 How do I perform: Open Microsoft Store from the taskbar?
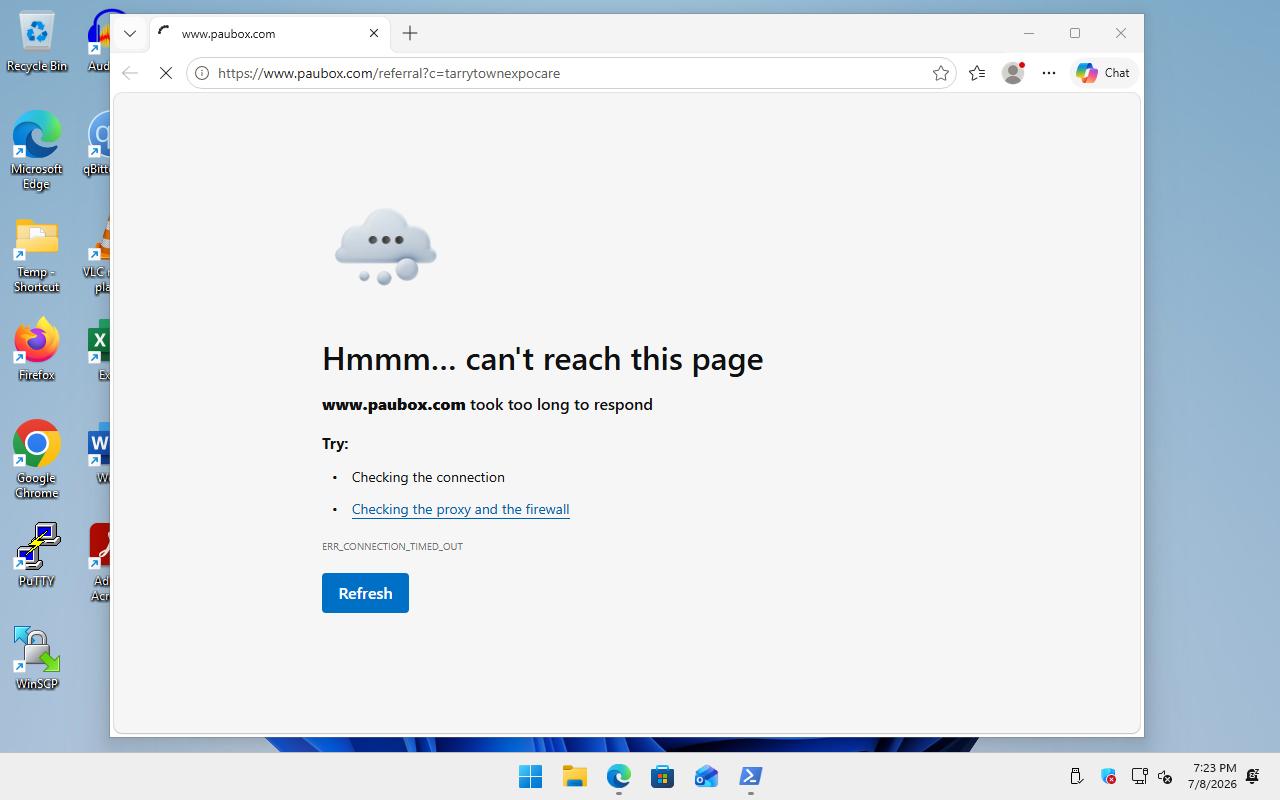pyautogui.click(x=662, y=776)
